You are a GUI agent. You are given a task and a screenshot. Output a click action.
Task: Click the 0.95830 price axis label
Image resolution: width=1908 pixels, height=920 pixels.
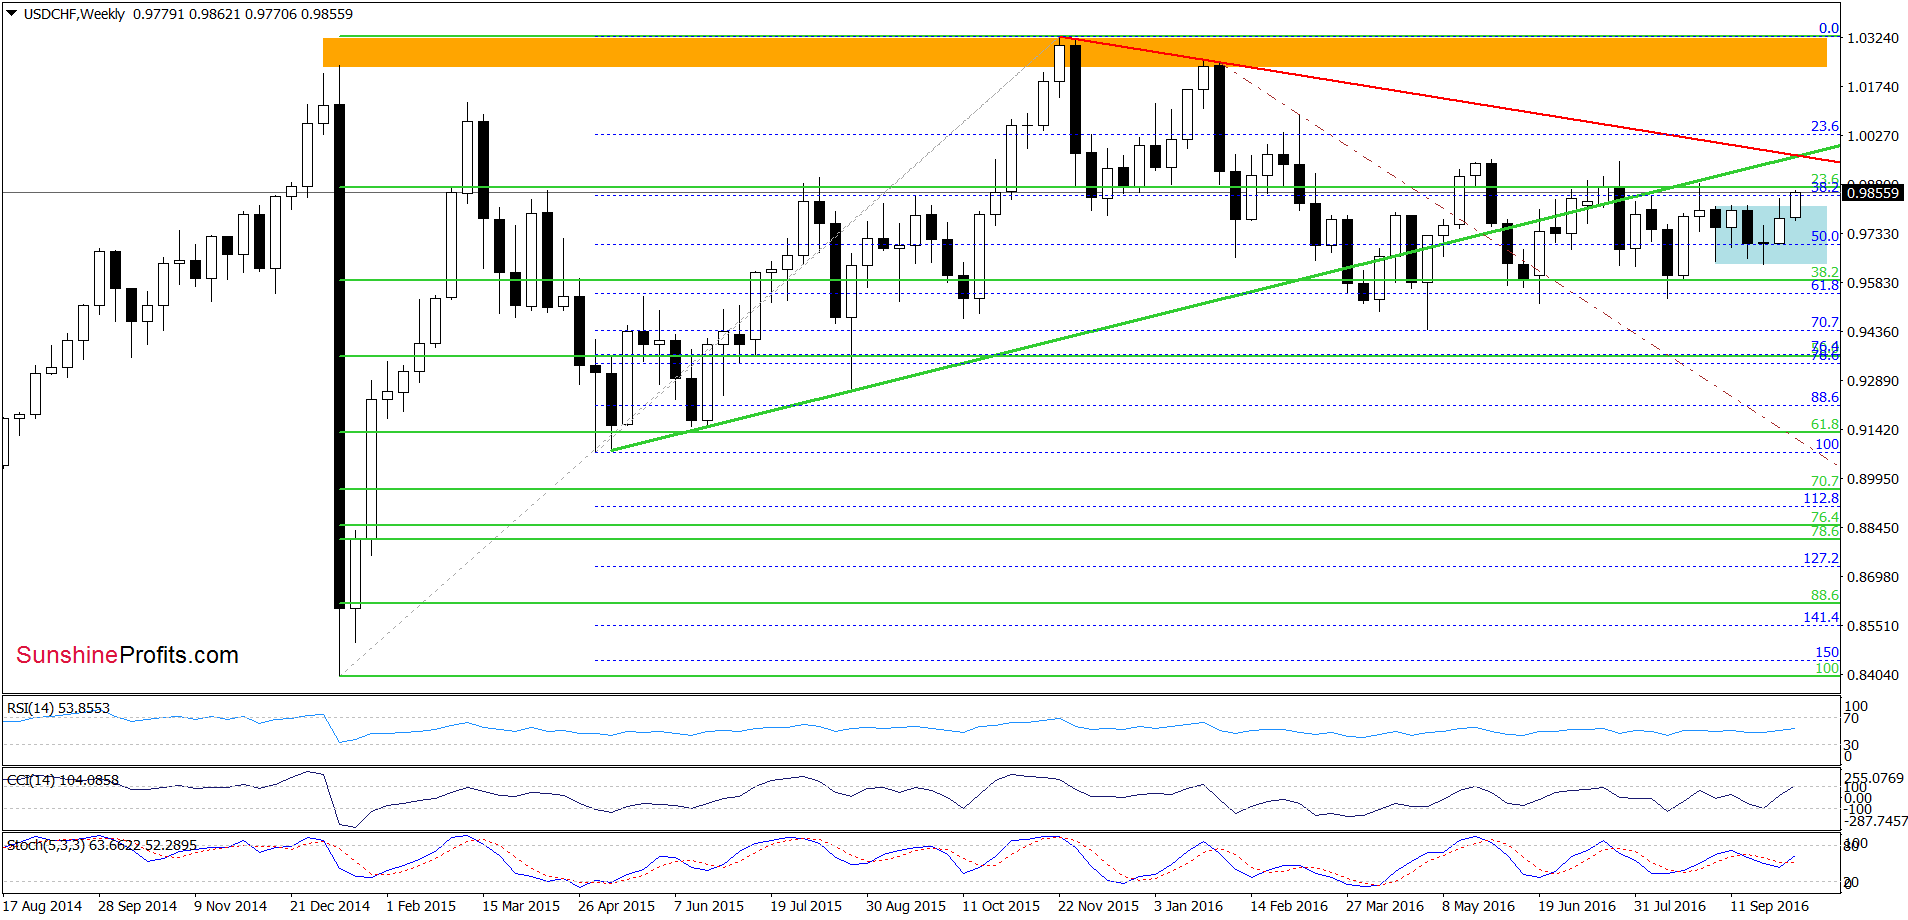click(x=1872, y=283)
